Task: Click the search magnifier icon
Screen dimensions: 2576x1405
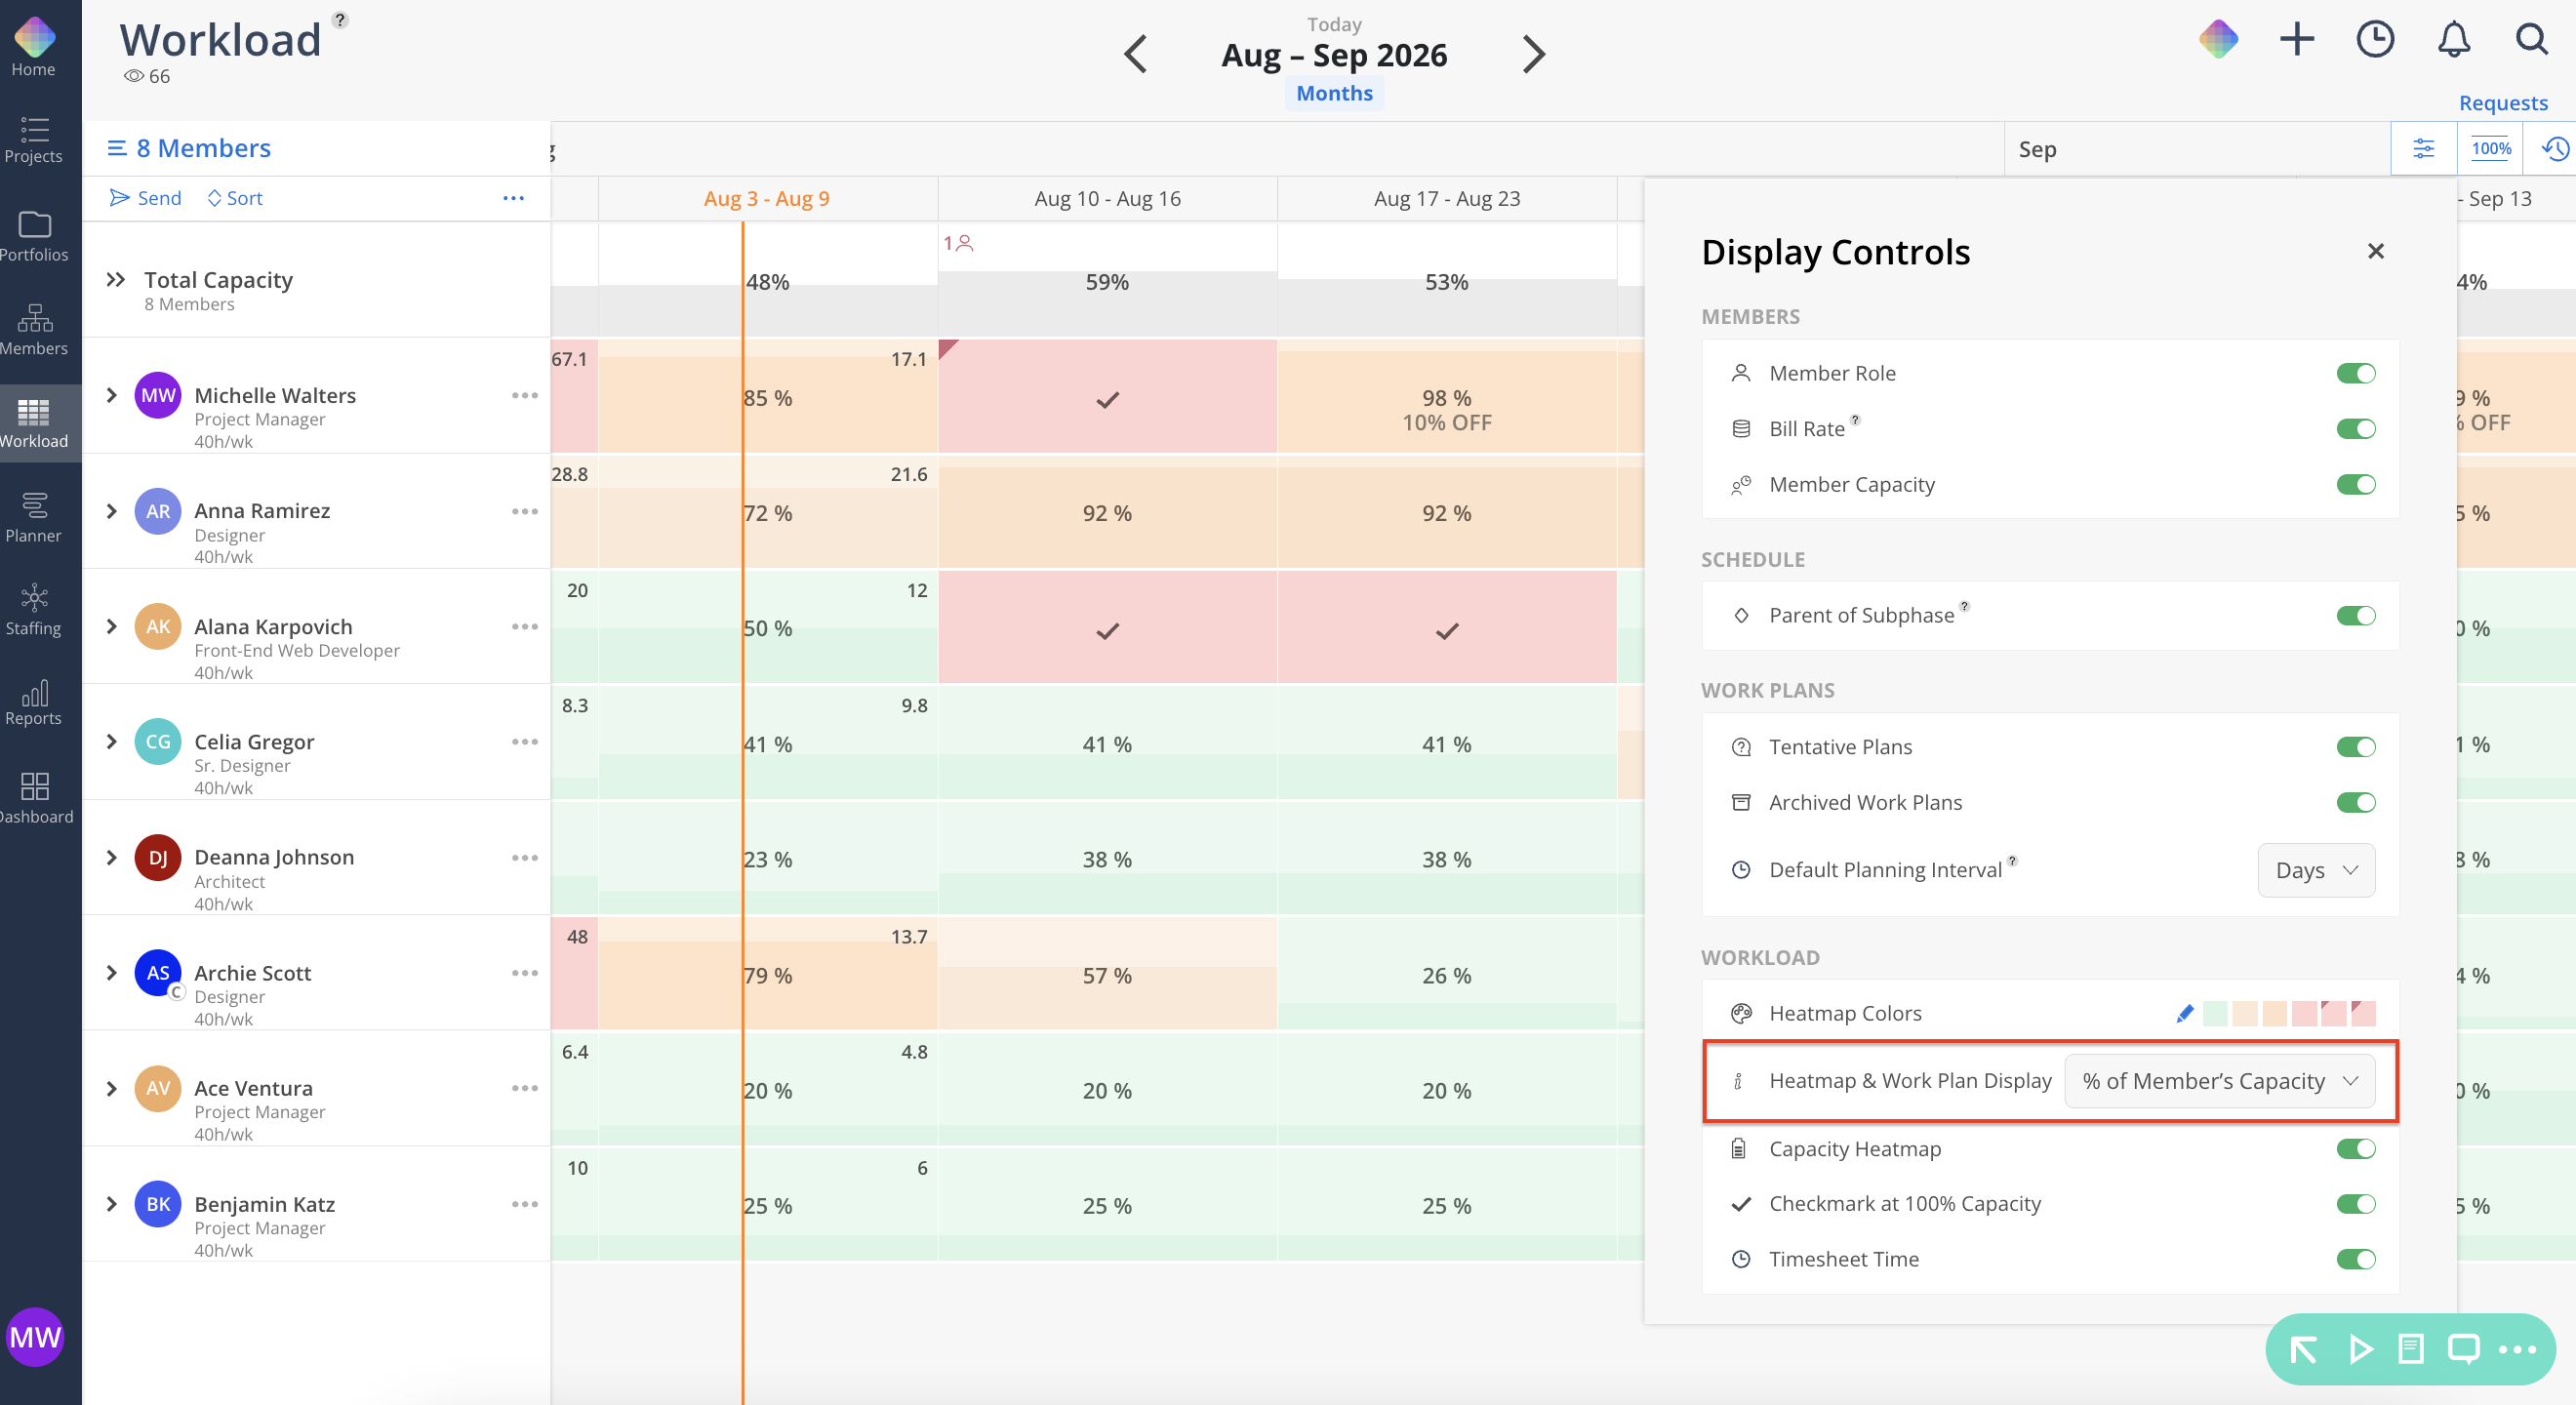Action: [2531, 40]
